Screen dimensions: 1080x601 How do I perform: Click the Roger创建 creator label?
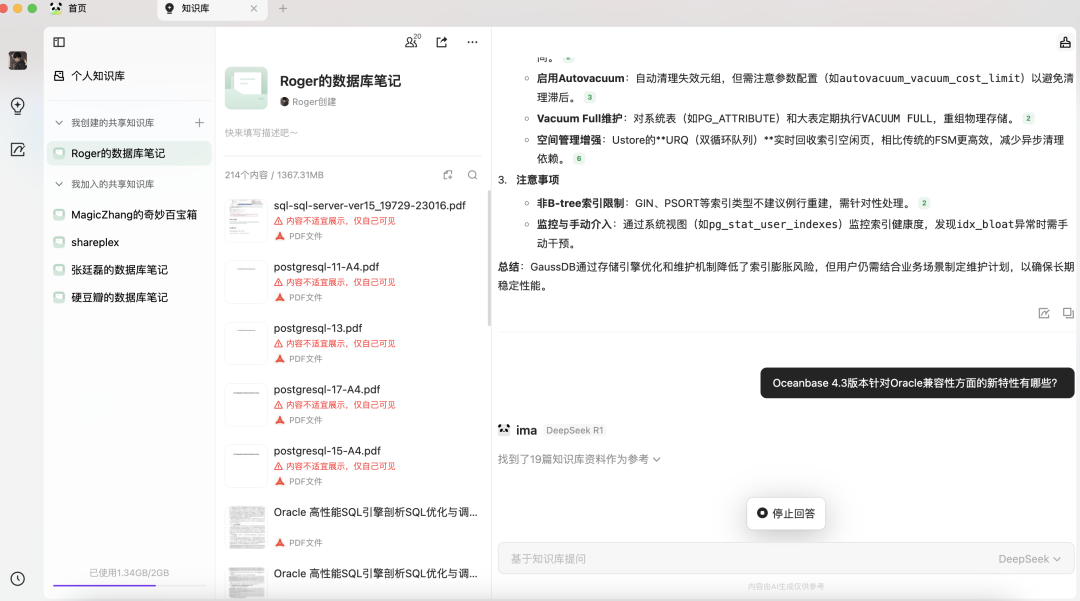pyautogui.click(x=308, y=102)
